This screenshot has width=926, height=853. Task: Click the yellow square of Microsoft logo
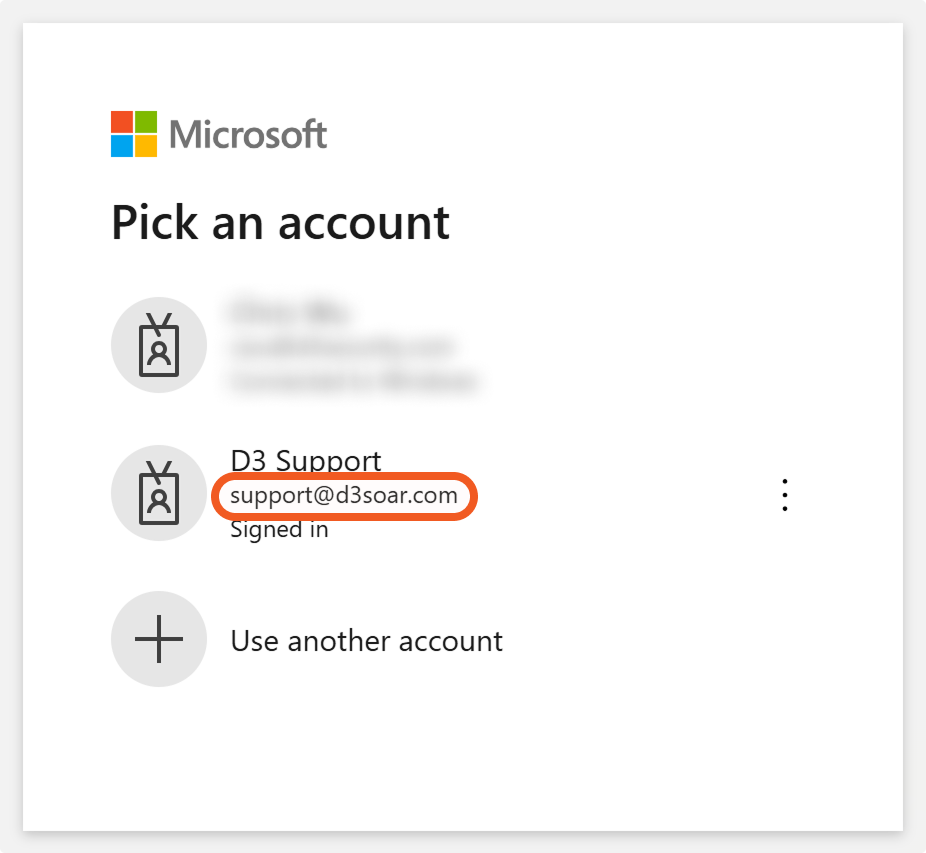click(x=146, y=146)
